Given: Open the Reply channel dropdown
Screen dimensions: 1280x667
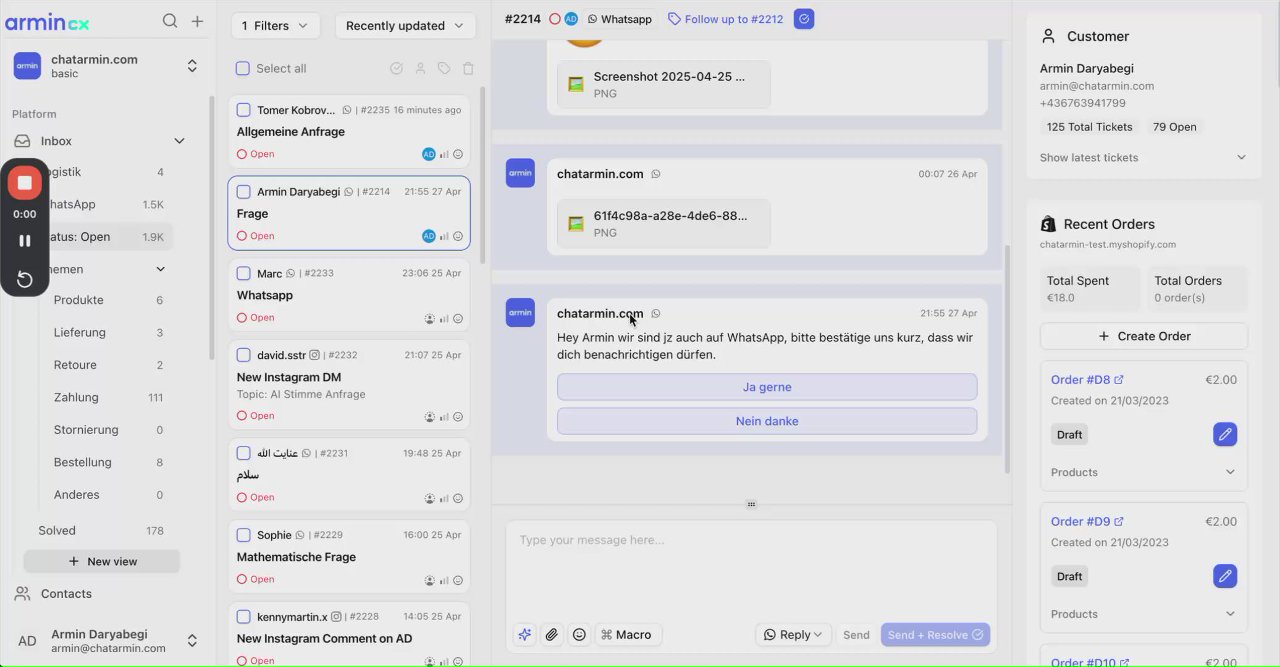Looking at the screenshot, I should (x=793, y=635).
